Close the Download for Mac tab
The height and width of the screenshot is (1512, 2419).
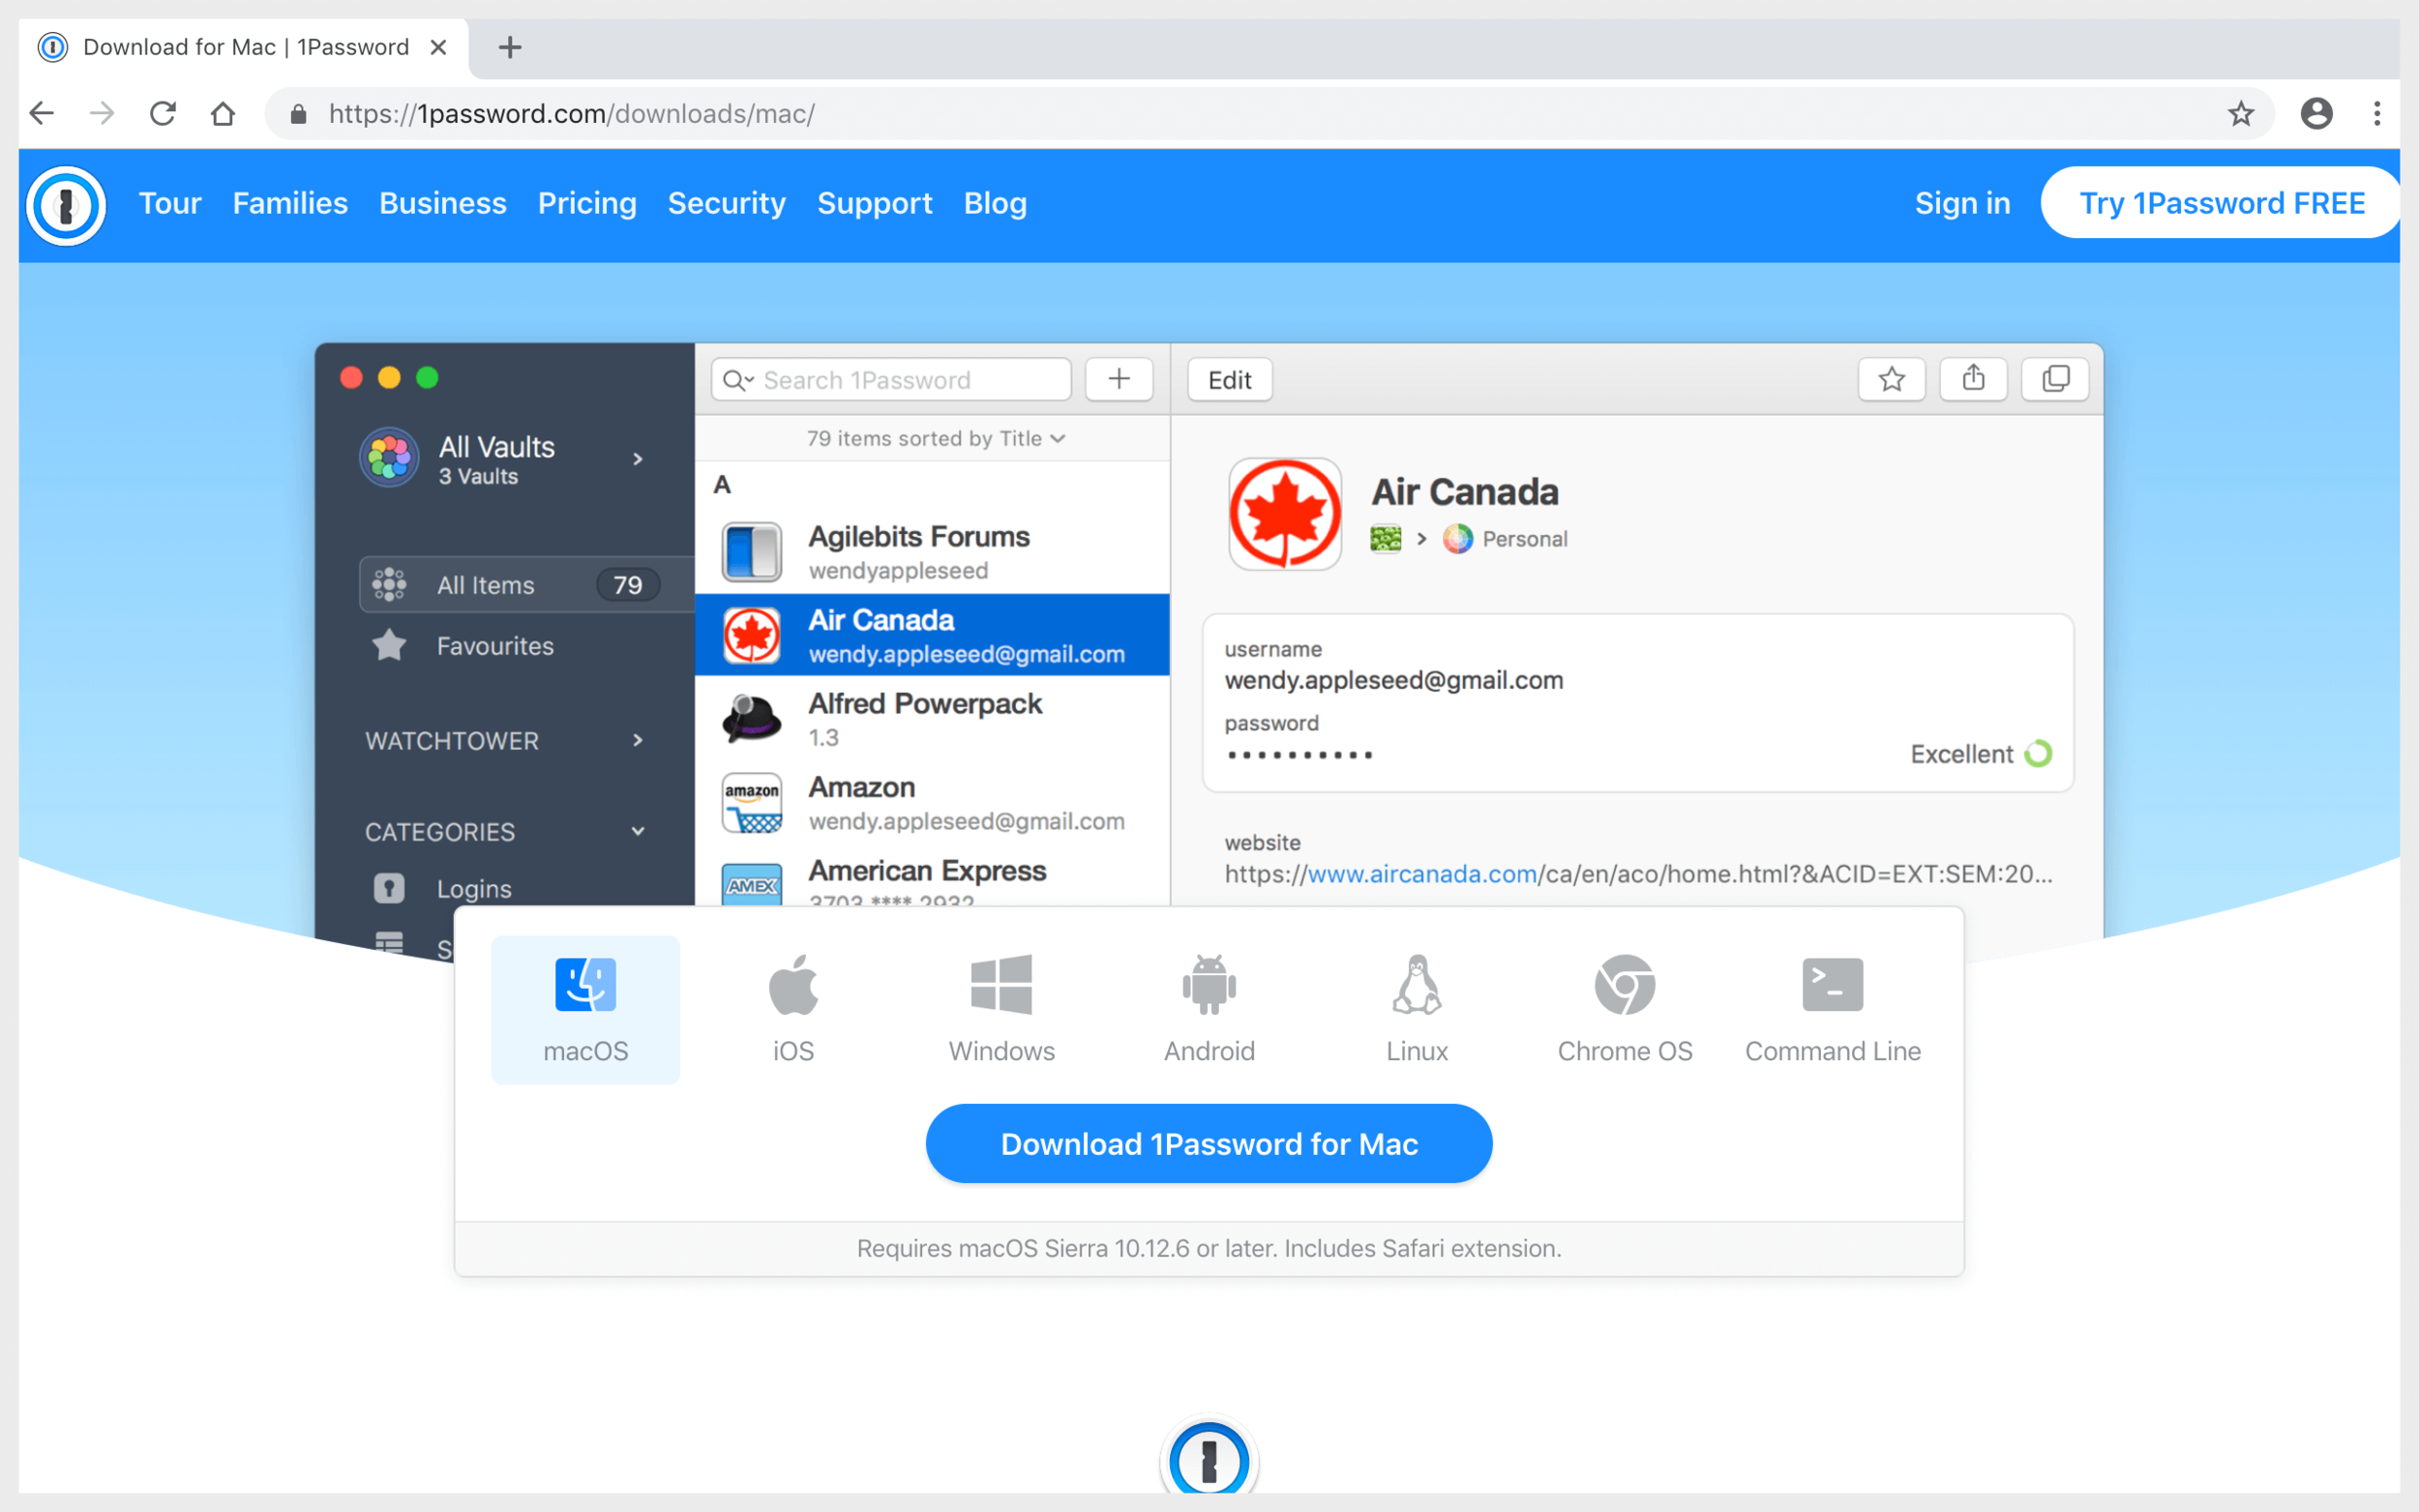[x=438, y=47]
